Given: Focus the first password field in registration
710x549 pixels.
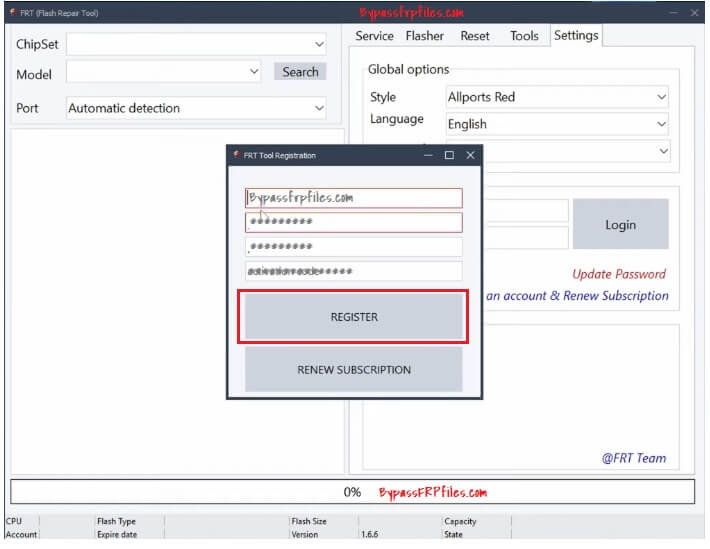Looking at the screenshot, I should (354, 222).
